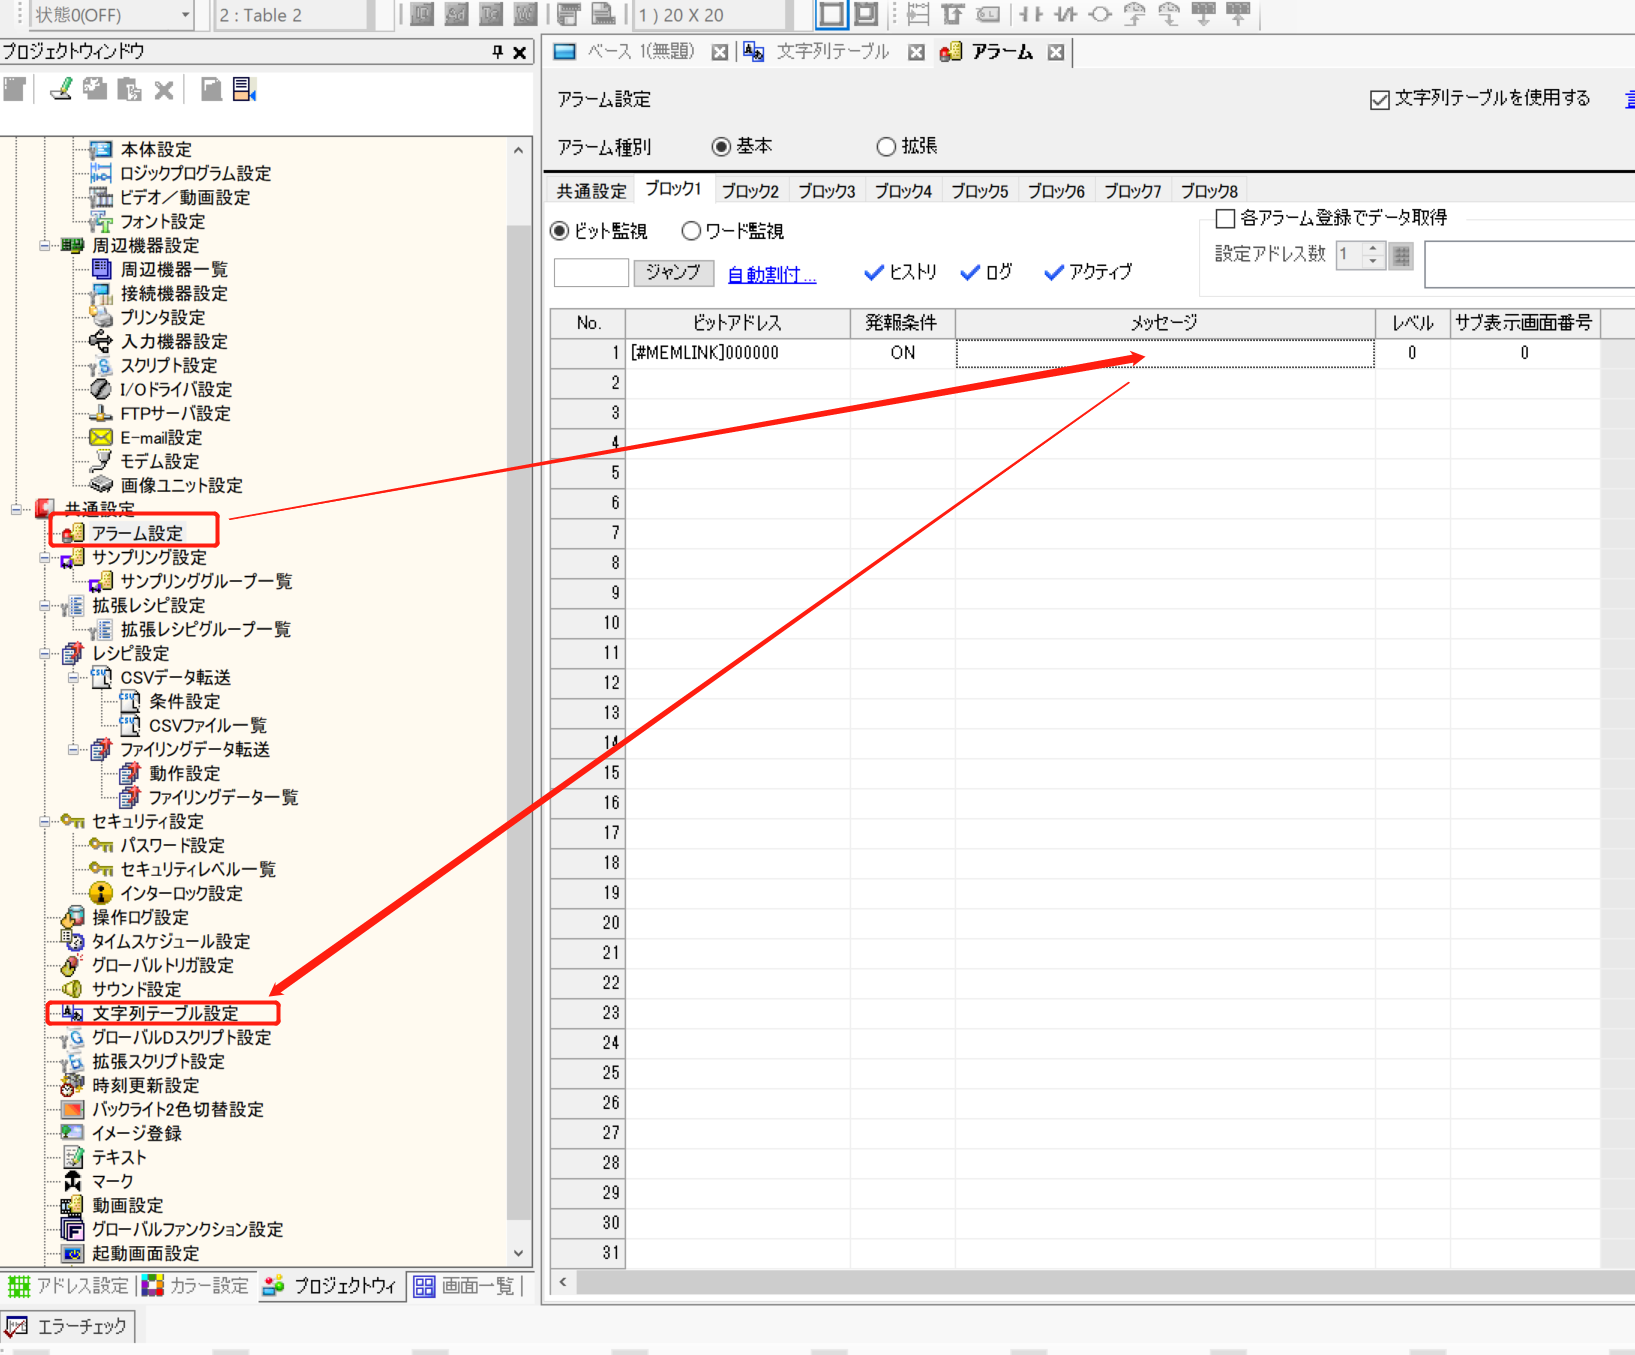This screenshot has width=1635, height=1355.
Task: Switch to ブロック2 tab
Action: tap(750, 191)
